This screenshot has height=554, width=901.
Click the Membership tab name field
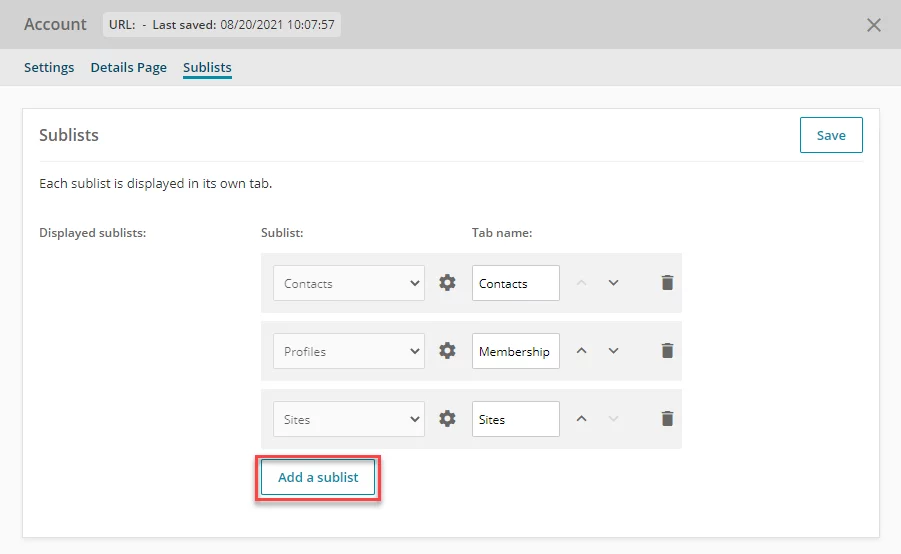point(515,351)
